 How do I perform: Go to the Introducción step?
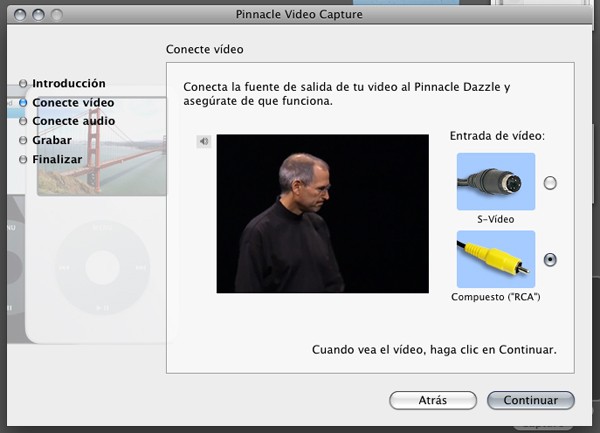click(x=69, y=83)
